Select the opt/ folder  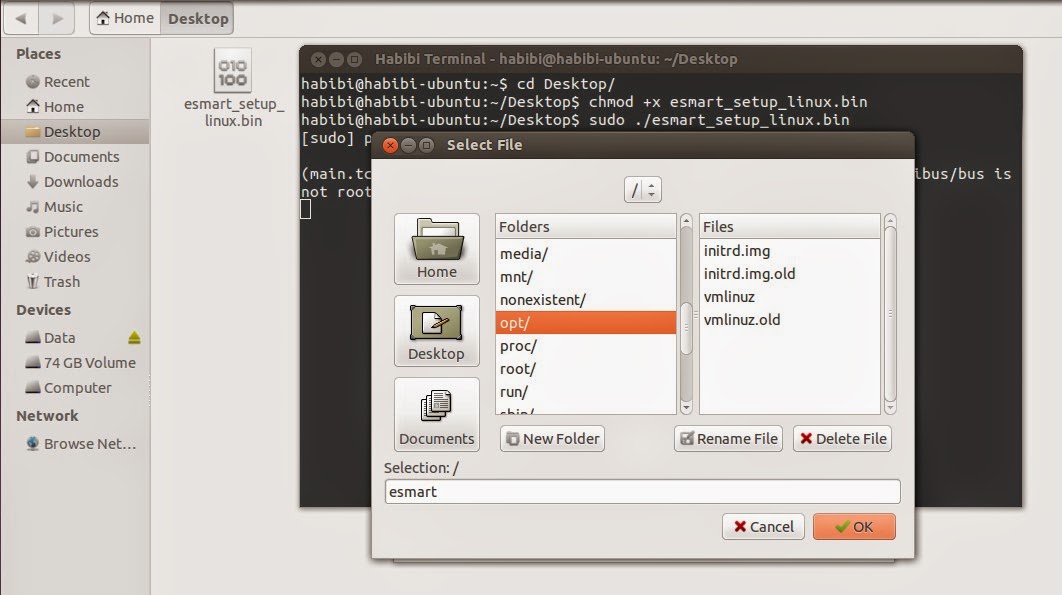click(x=586, y=323)
